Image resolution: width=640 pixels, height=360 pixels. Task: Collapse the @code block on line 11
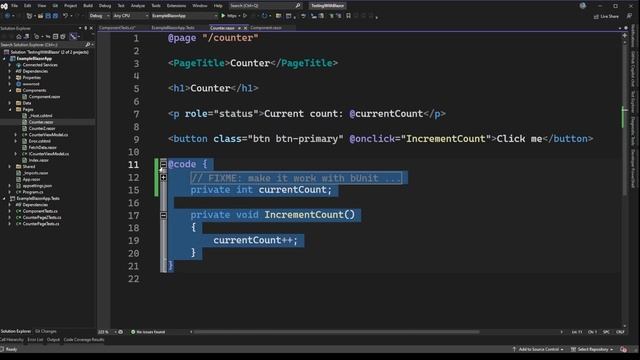(163, 164)
